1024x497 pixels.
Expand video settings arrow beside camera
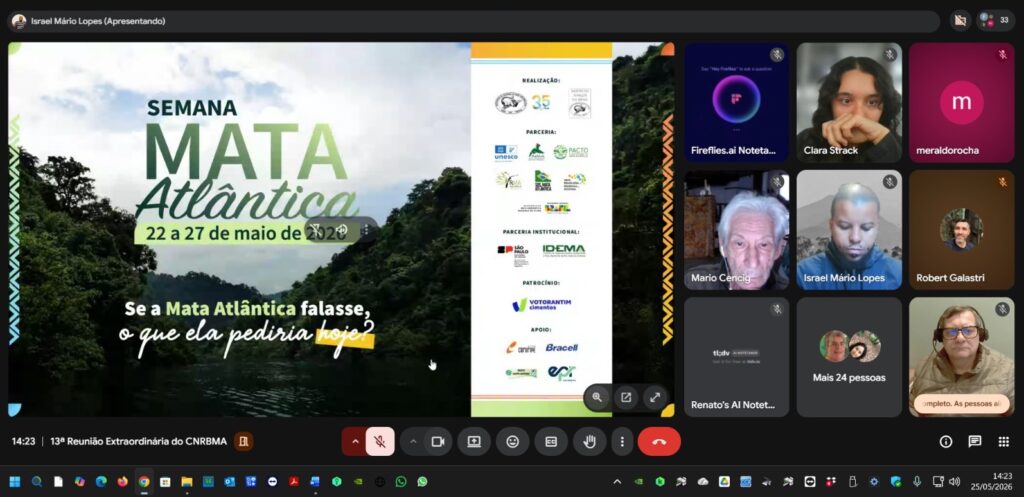pyautogui.click(x=413, y=442)
